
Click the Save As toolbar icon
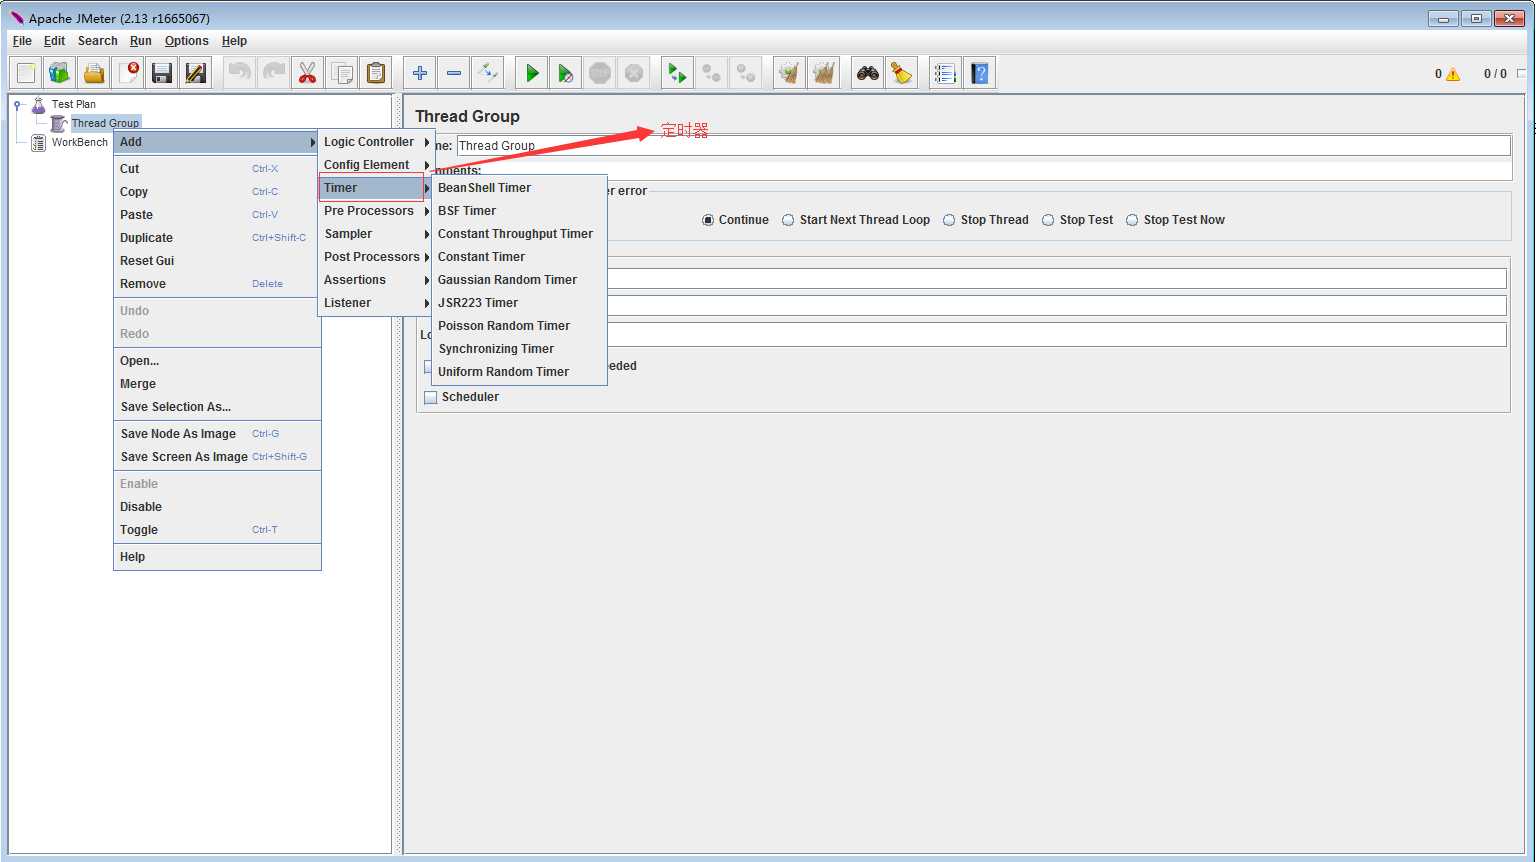point(196,73)
